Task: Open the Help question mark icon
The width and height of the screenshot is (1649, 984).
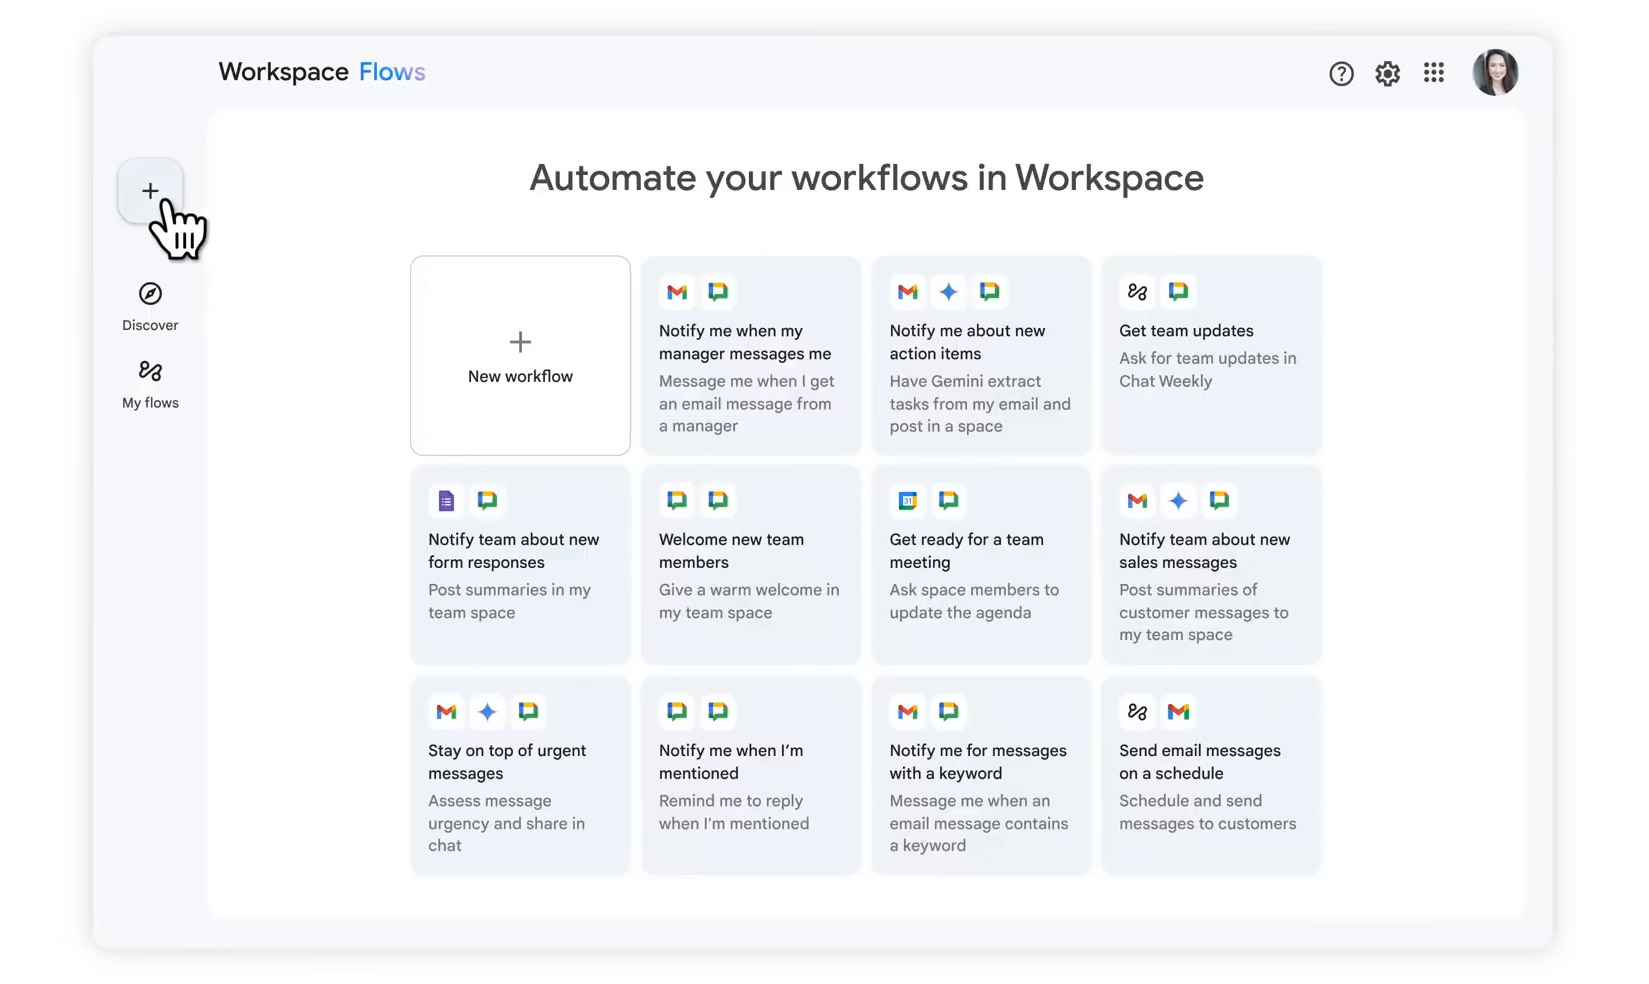Action: tap(1340, 73)
